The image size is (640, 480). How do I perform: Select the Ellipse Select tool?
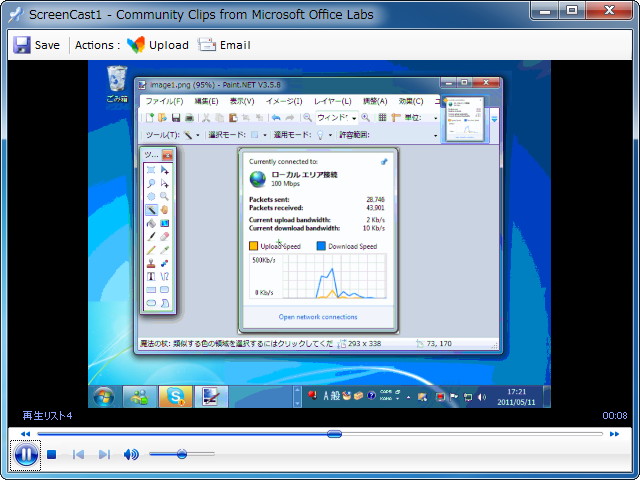[x=151, y=196]
